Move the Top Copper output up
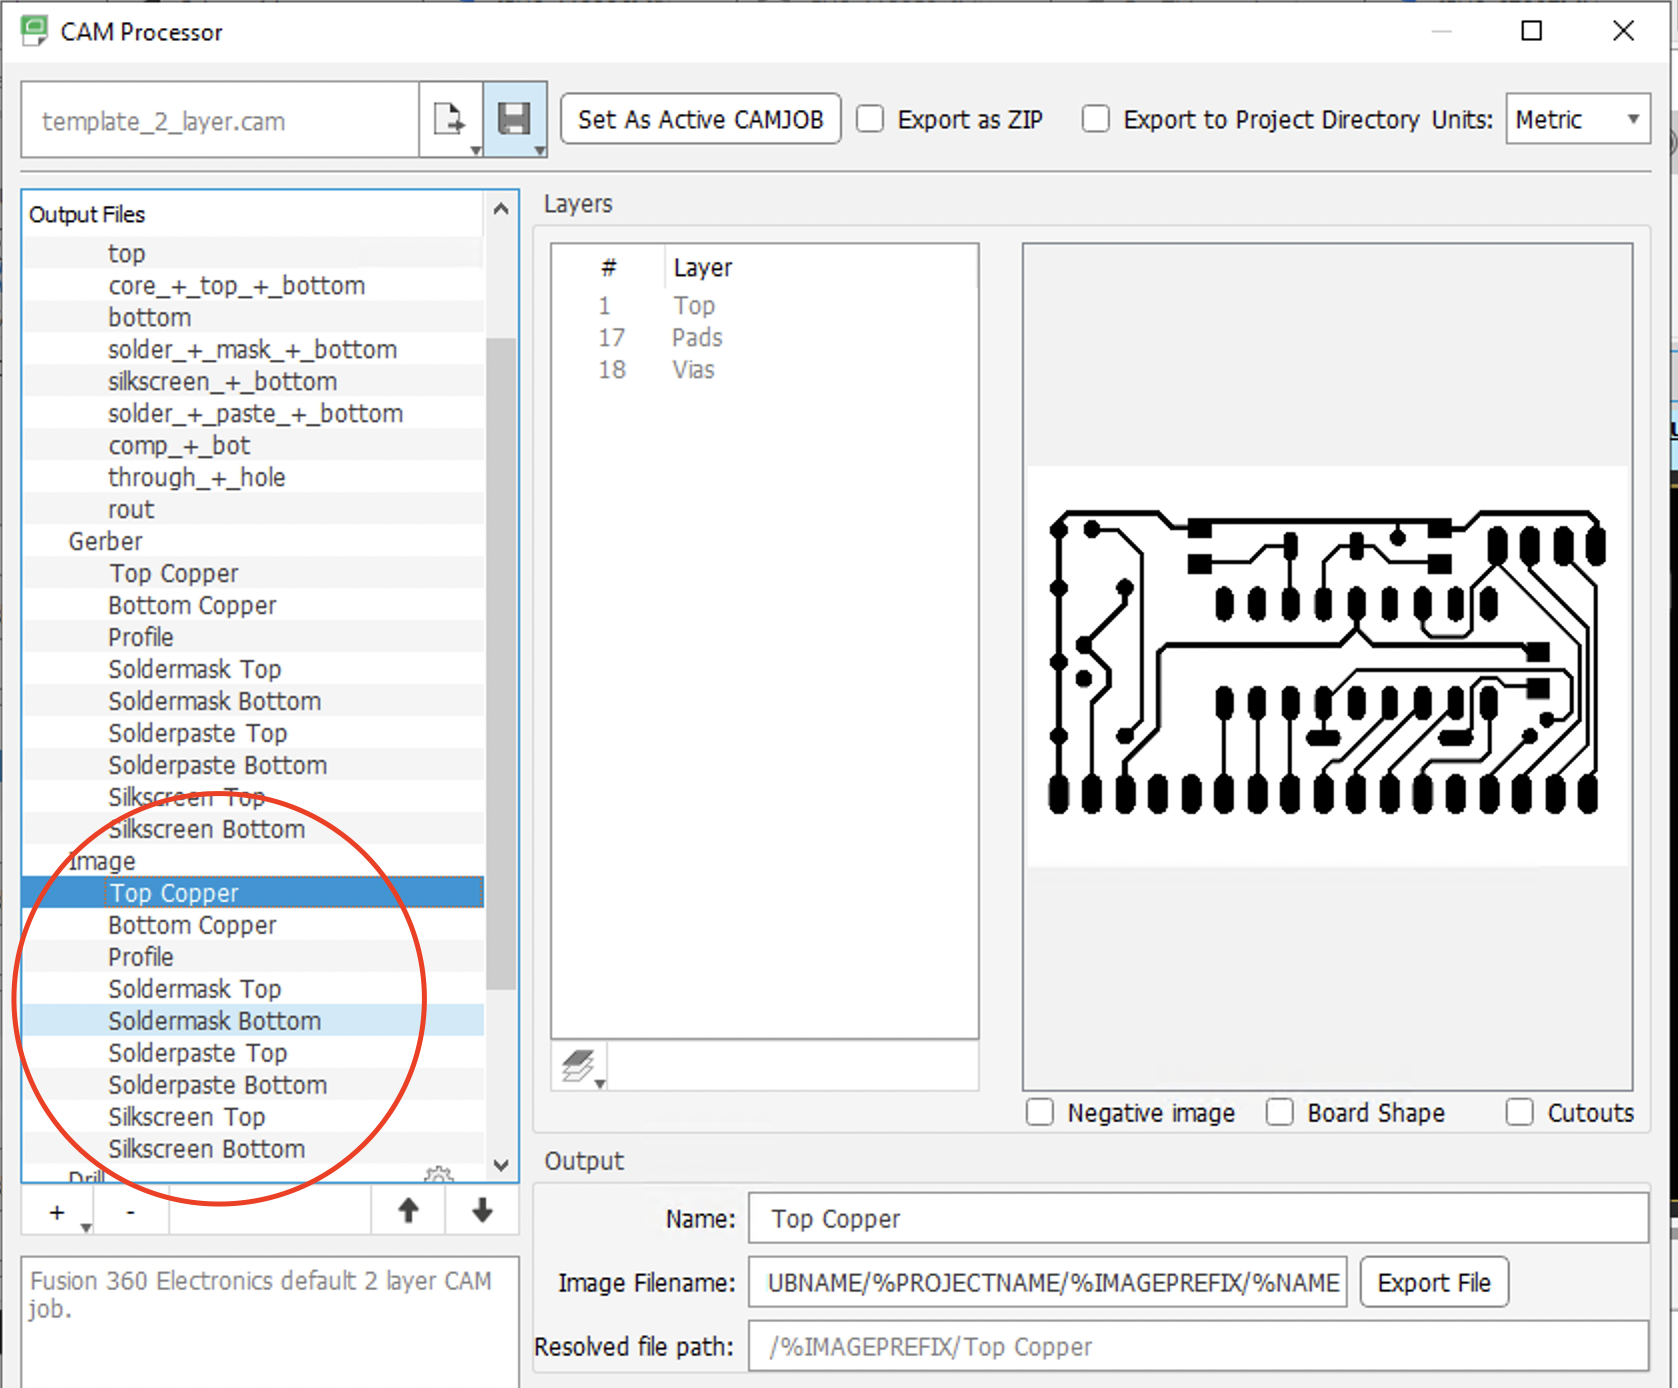The height and width of the screenshot is (1388, 1678). [x=407, y=1211]
